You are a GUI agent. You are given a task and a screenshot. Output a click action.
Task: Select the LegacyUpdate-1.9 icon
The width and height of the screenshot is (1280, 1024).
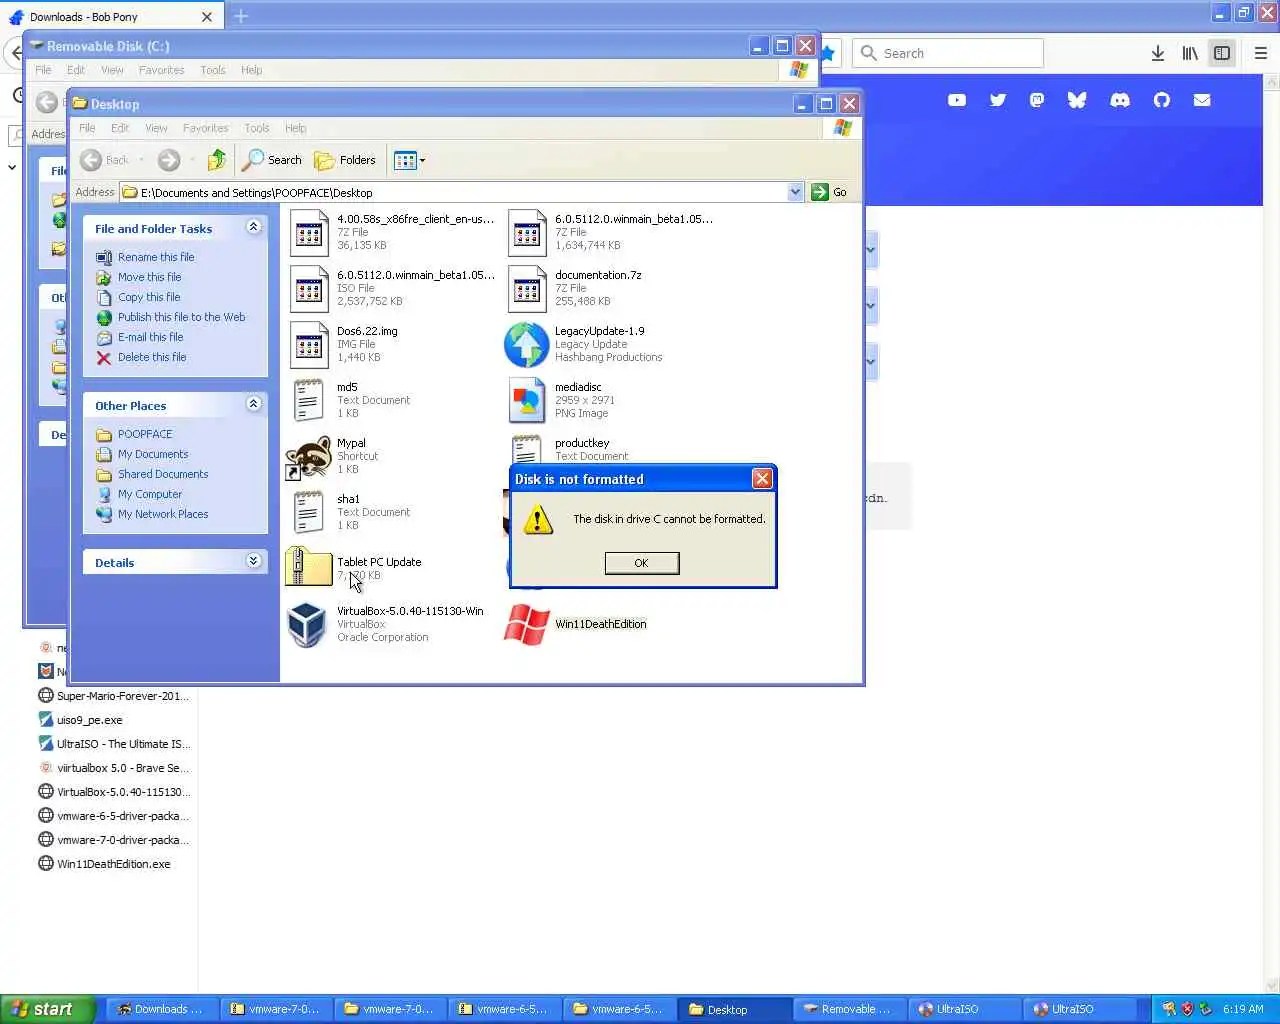(x=526, y=344)
